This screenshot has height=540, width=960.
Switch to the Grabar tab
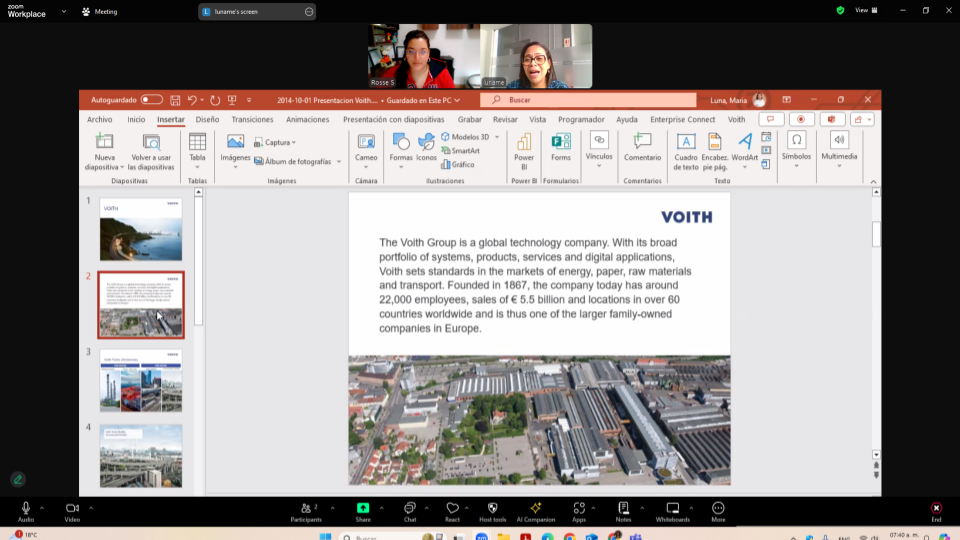470,119
